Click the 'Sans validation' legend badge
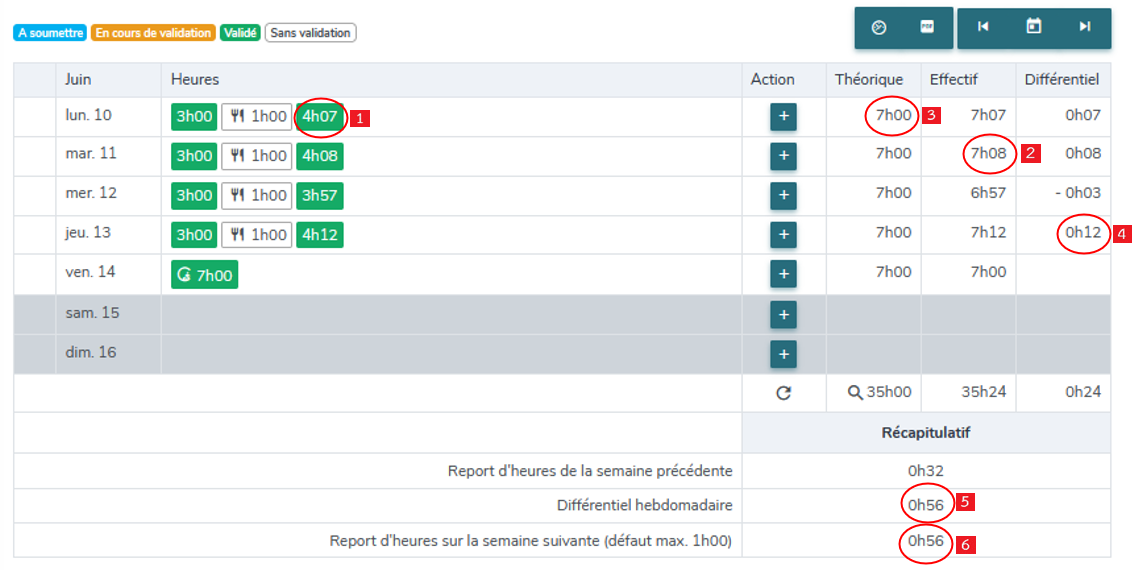This screenshot has width=1141, height=570. point(310,33)
